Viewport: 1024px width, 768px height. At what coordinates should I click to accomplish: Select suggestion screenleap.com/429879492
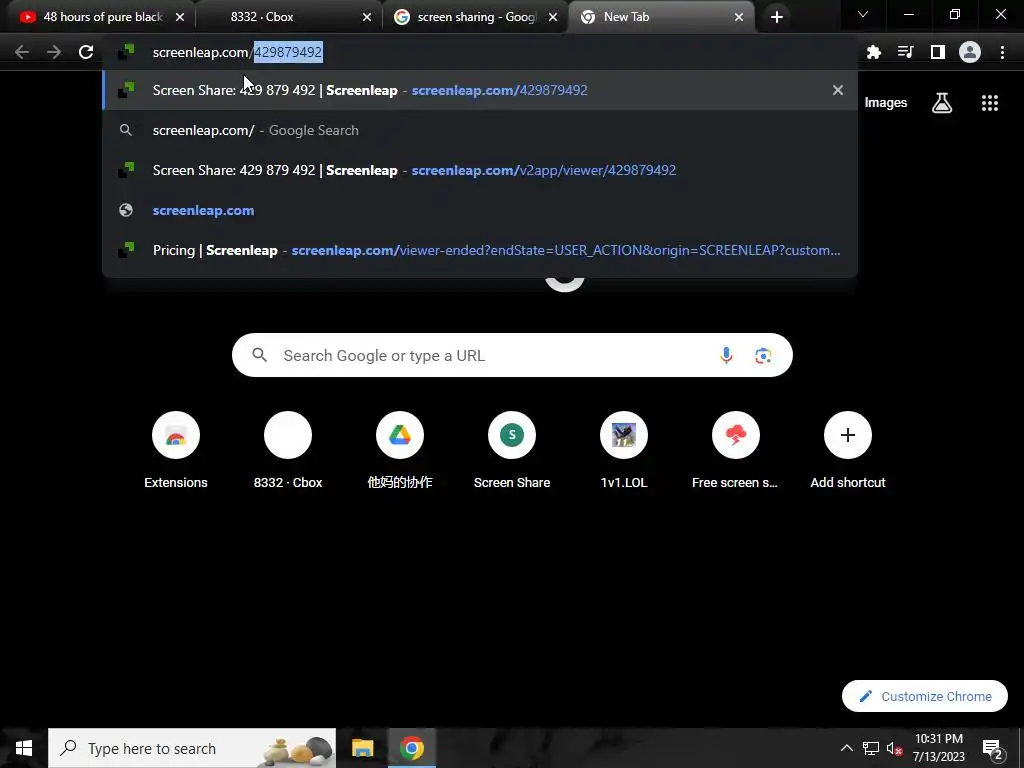click(480, 90)
